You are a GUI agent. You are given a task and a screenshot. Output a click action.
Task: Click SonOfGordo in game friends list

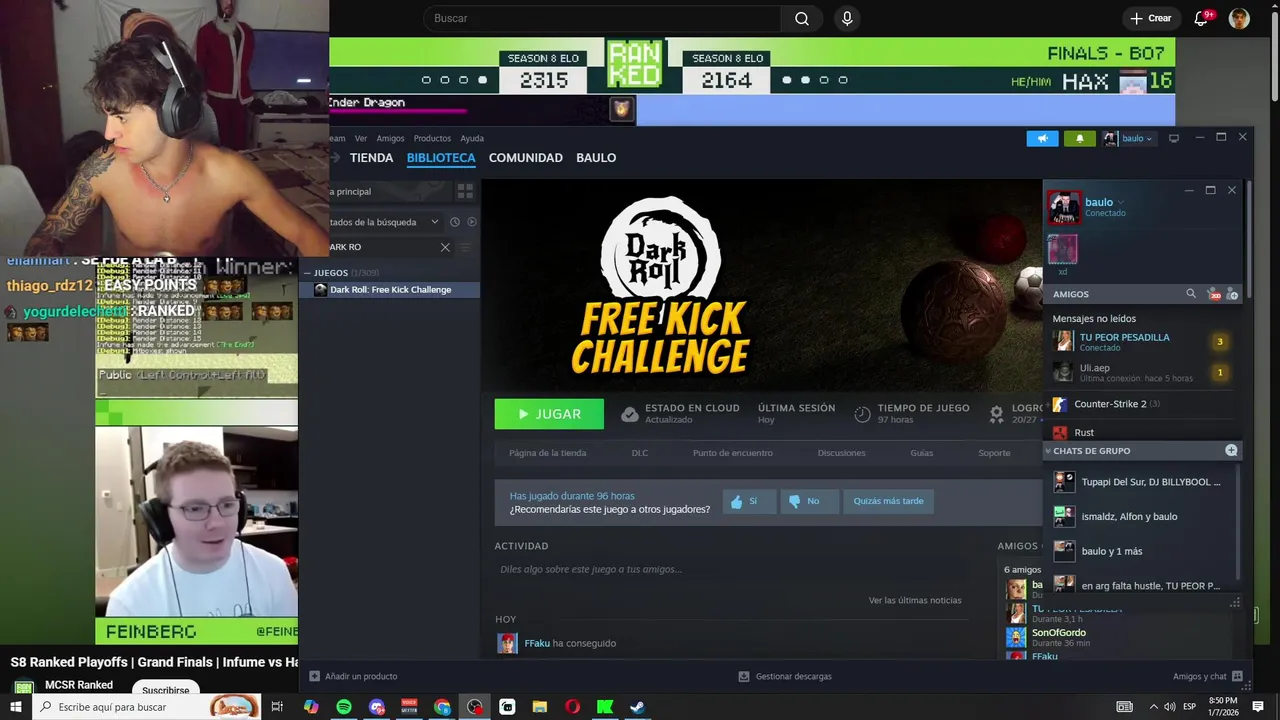pyautogui.click(x=1058, y=633)
